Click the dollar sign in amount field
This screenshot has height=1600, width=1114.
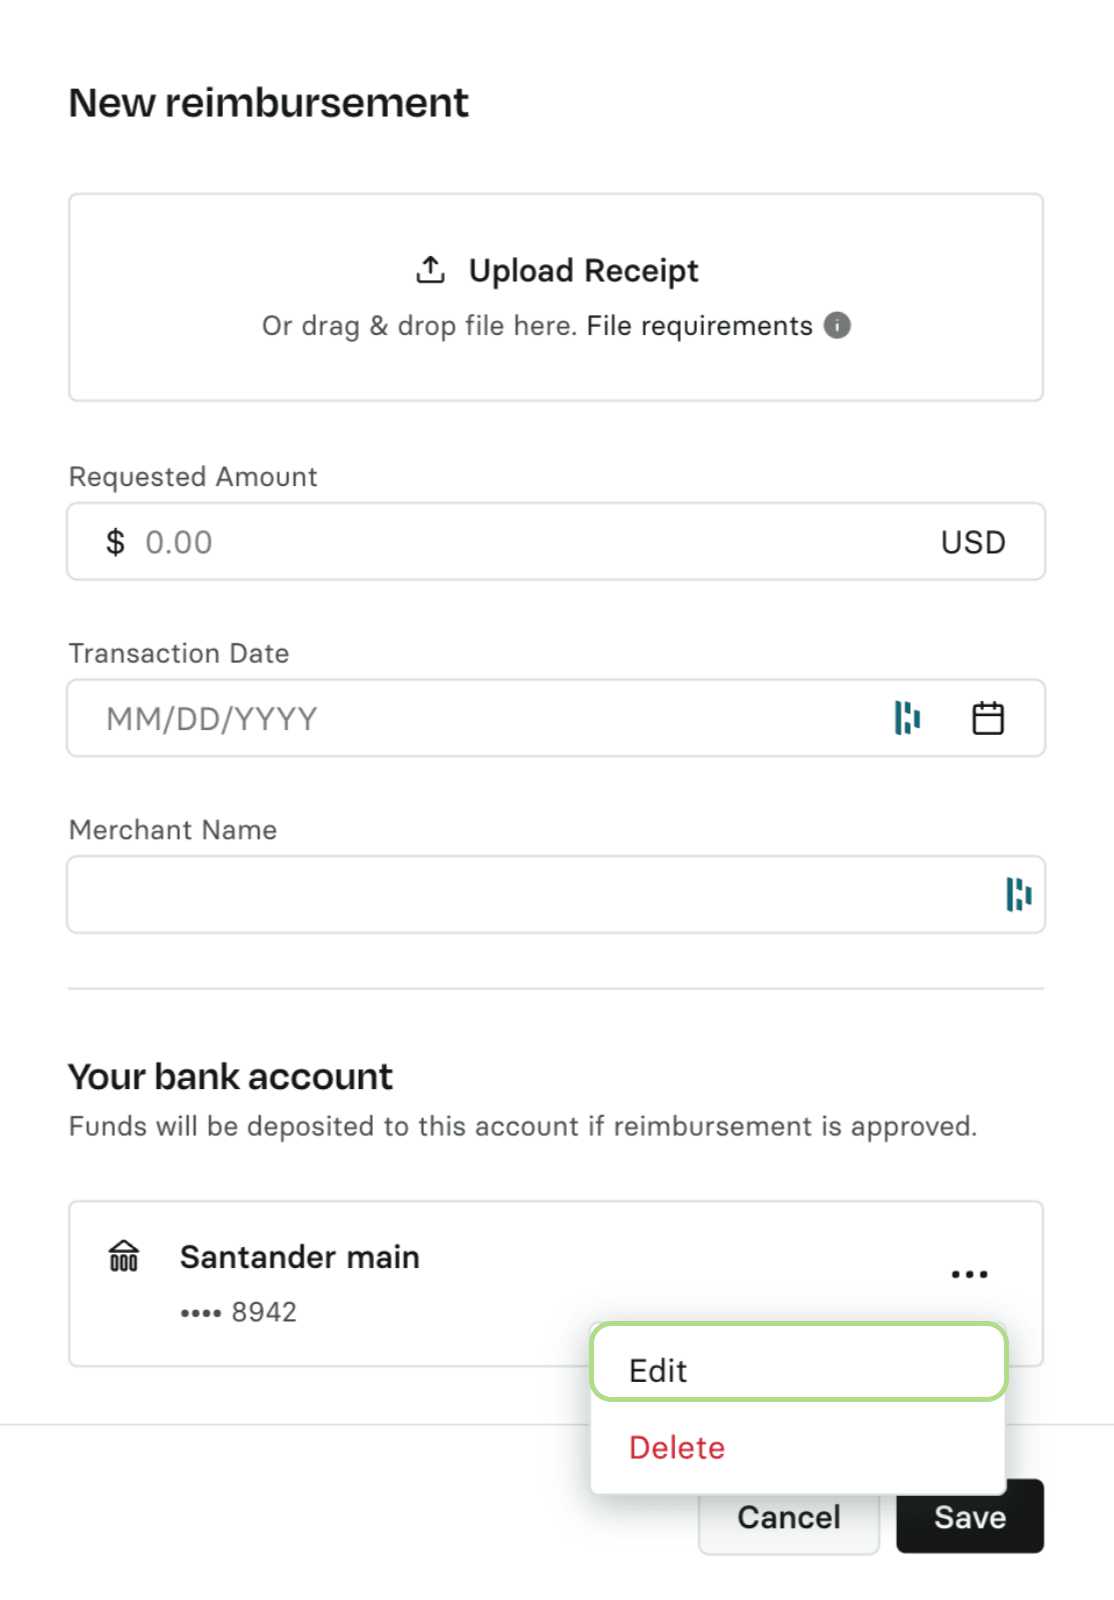pyautogui.click(x=115, y=542)
